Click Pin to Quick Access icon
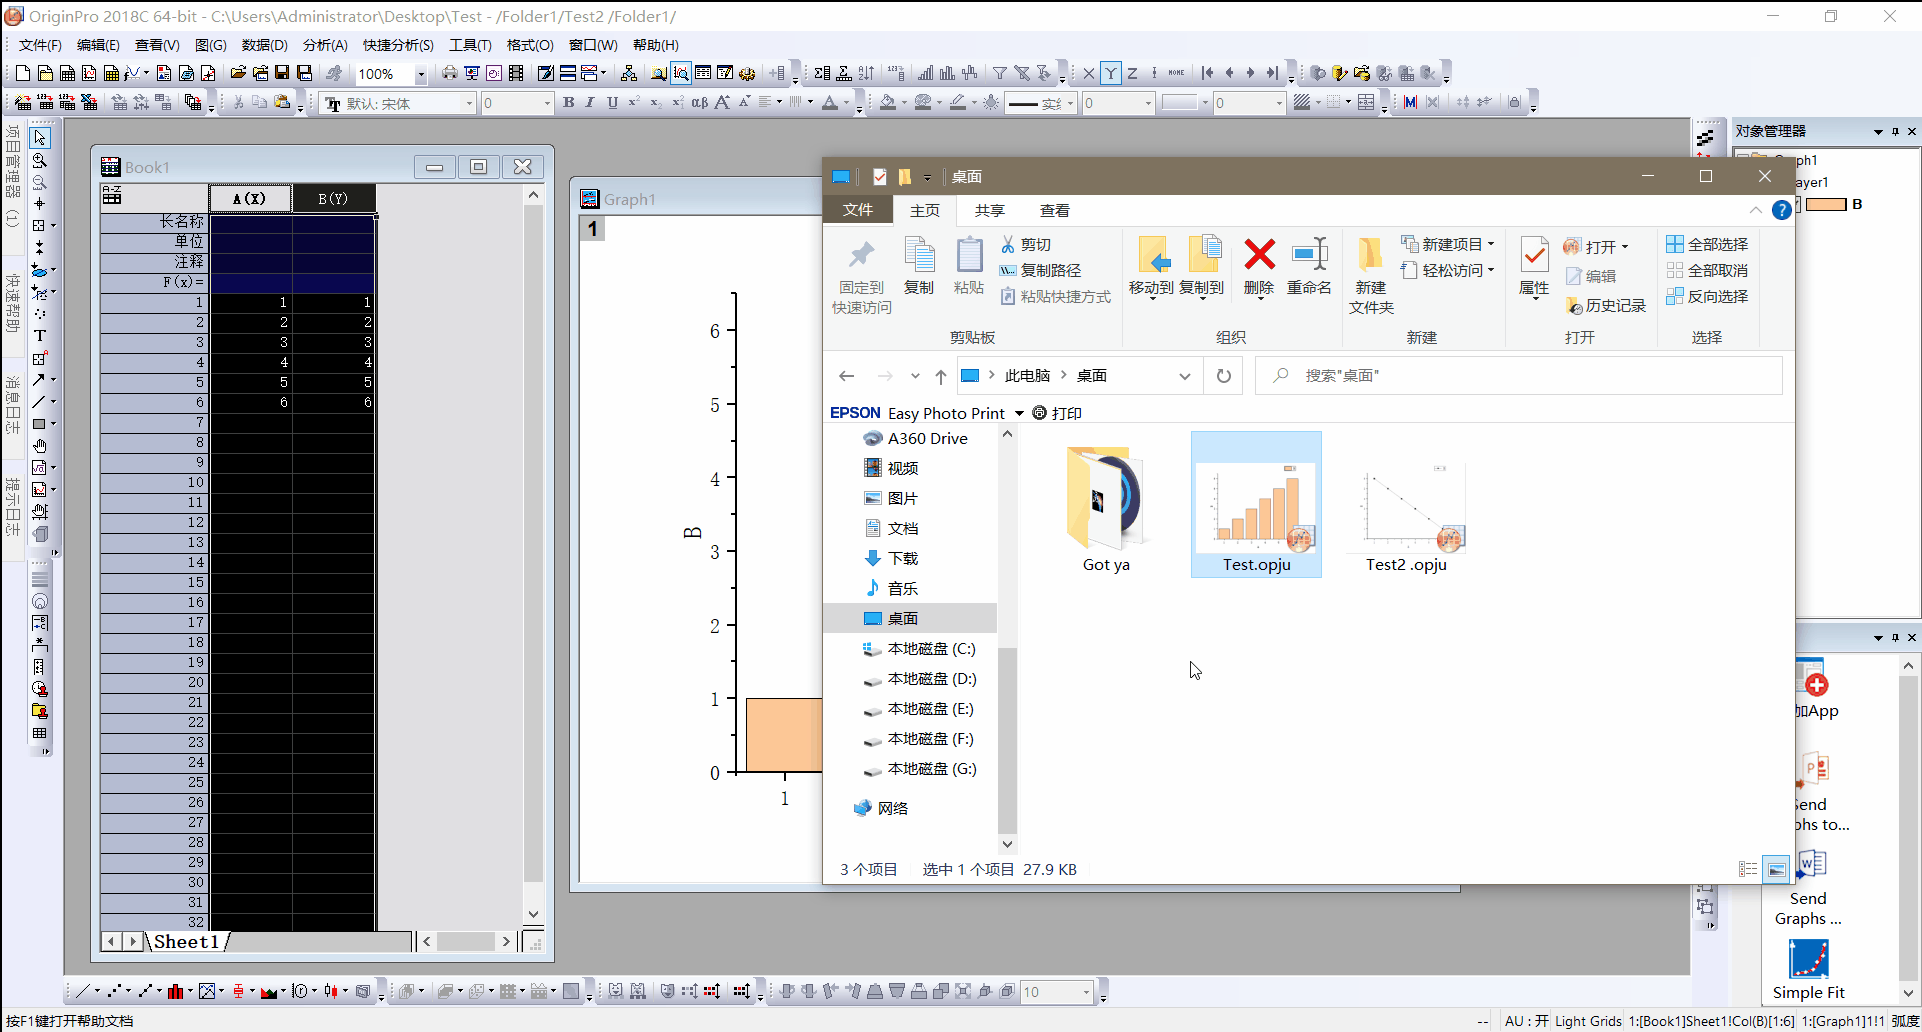 click(x=862, y=277)
